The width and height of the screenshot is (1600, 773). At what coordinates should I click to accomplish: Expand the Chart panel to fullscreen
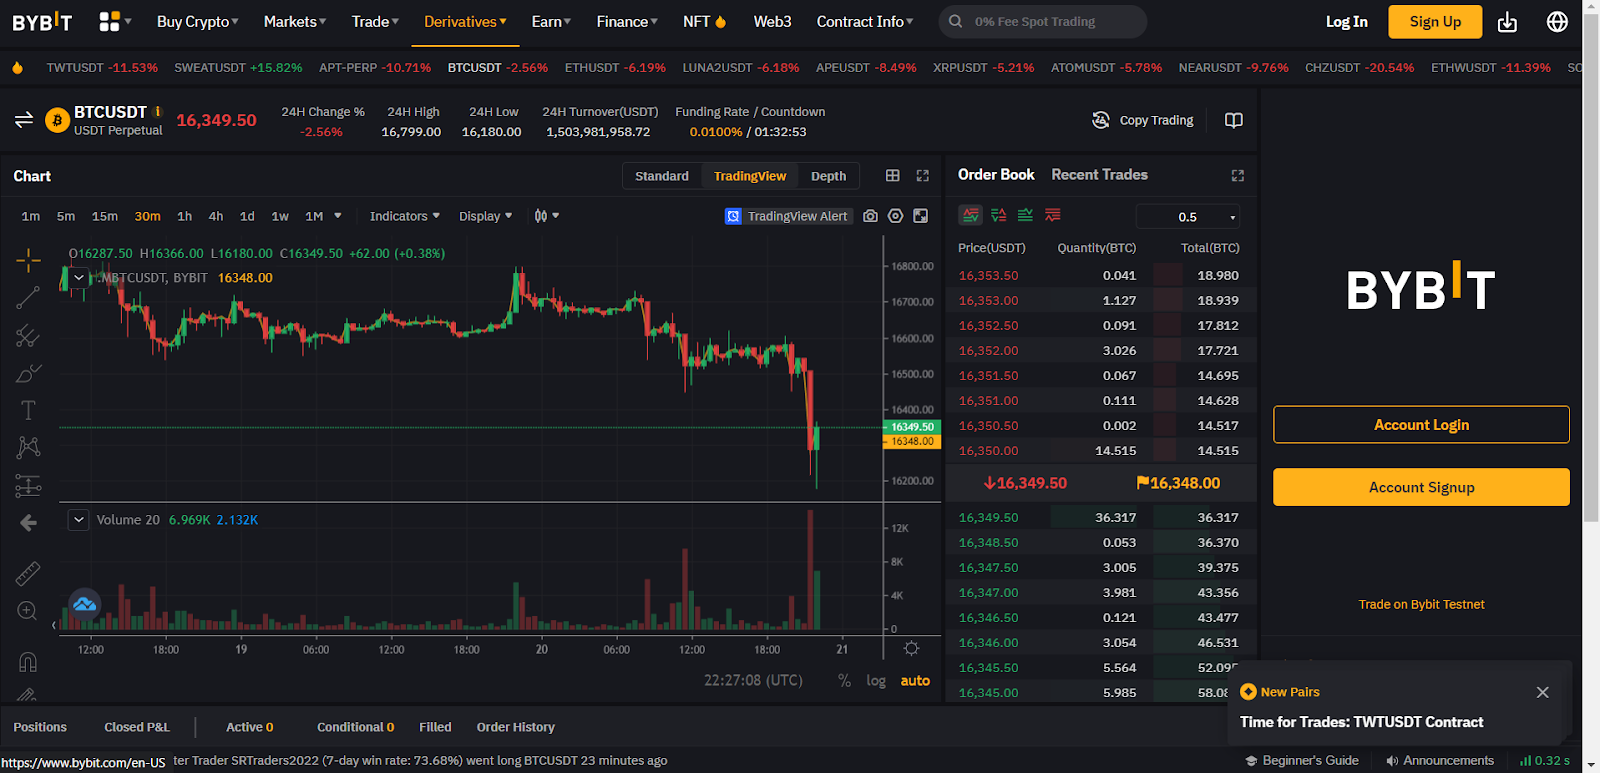[923, 176]
